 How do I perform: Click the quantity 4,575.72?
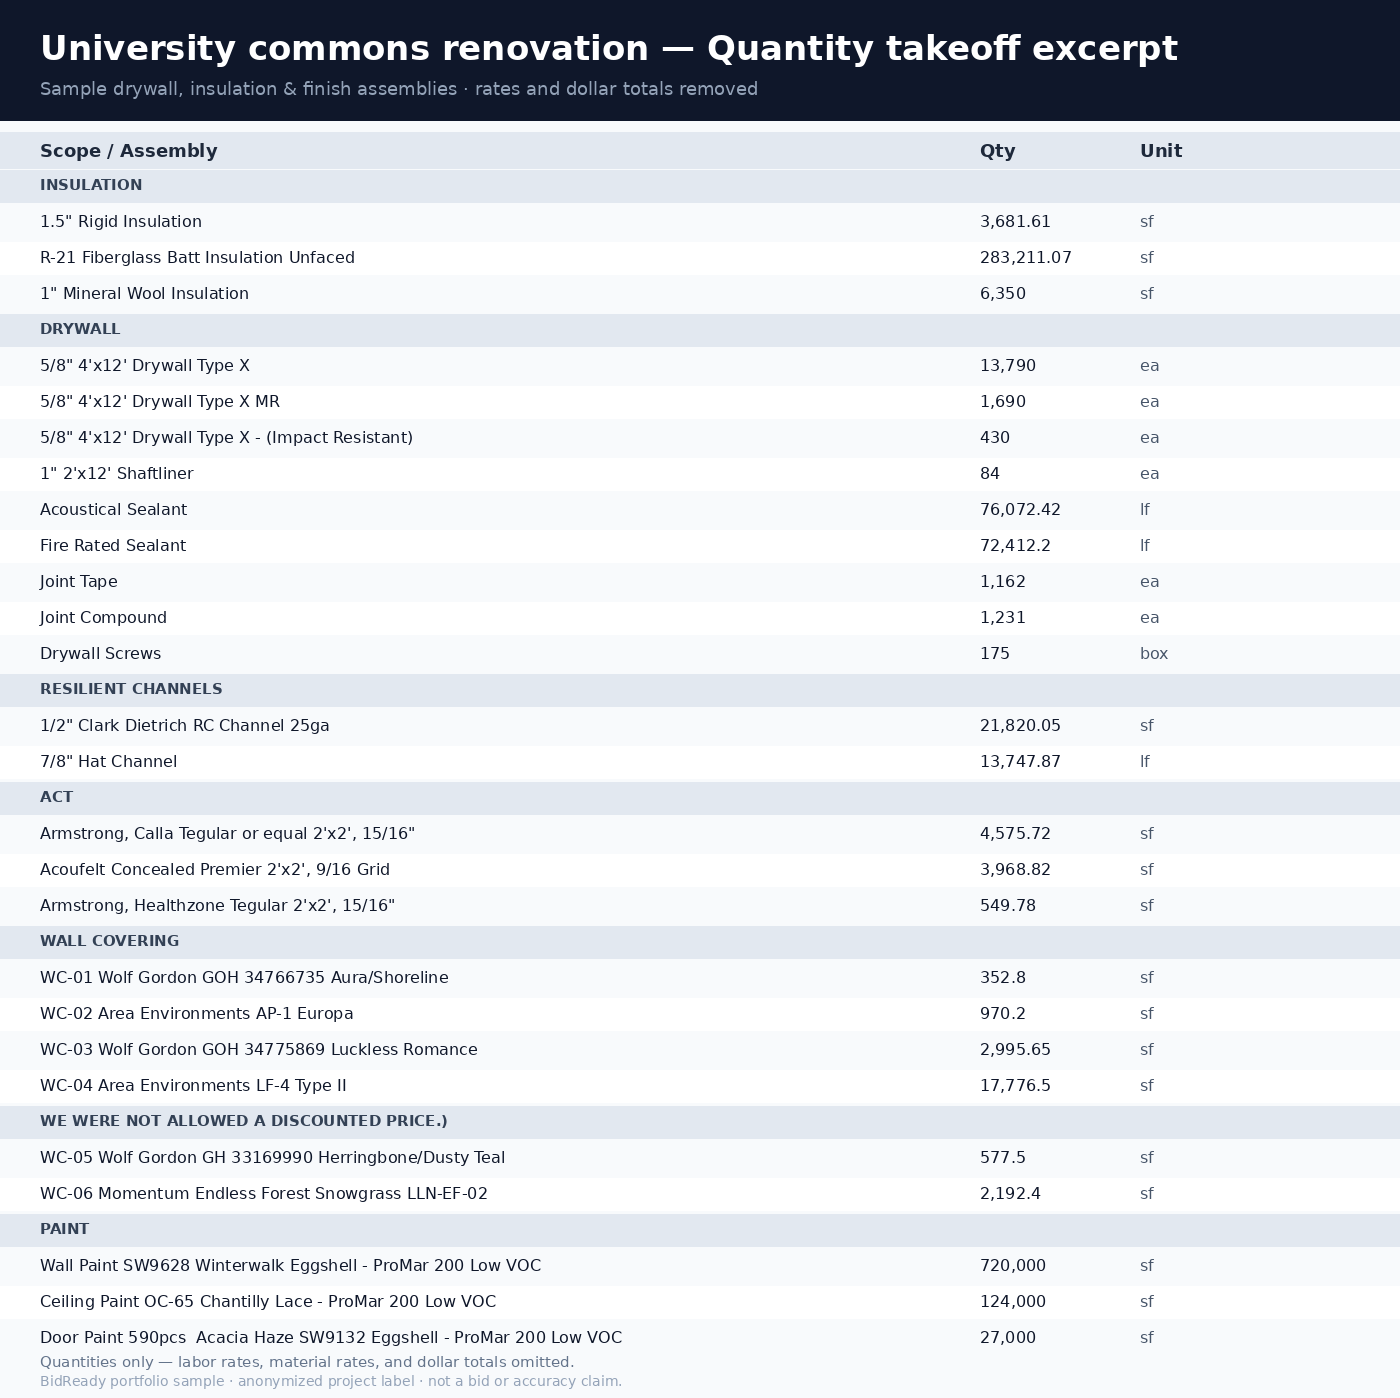coord(1015,834)
